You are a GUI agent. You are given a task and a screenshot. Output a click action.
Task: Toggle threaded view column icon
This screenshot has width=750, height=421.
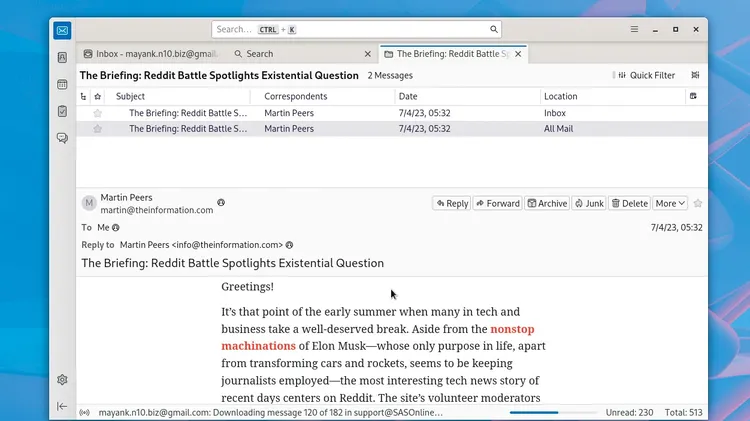point(83,96)
